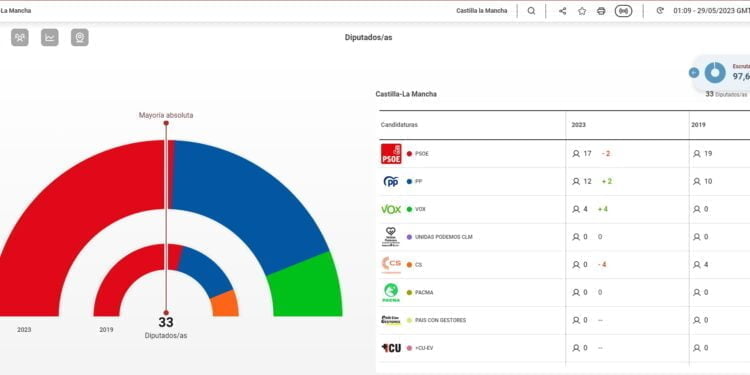
Task: Switch to the line chart view icon
Action: [50, 37]
